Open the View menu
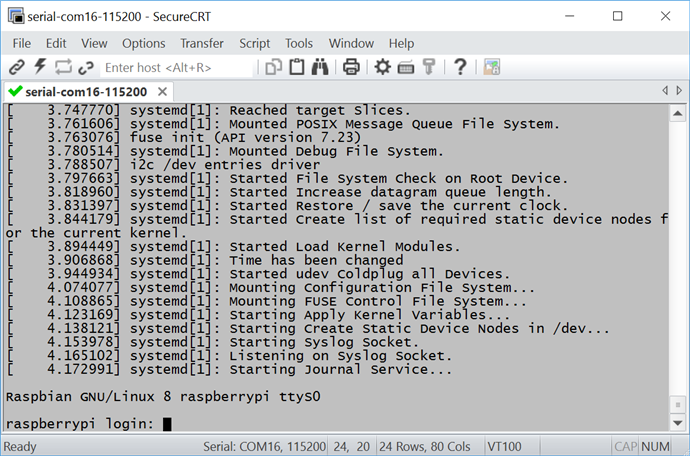The height and width of the screenshot is (456, 690). 94,44
